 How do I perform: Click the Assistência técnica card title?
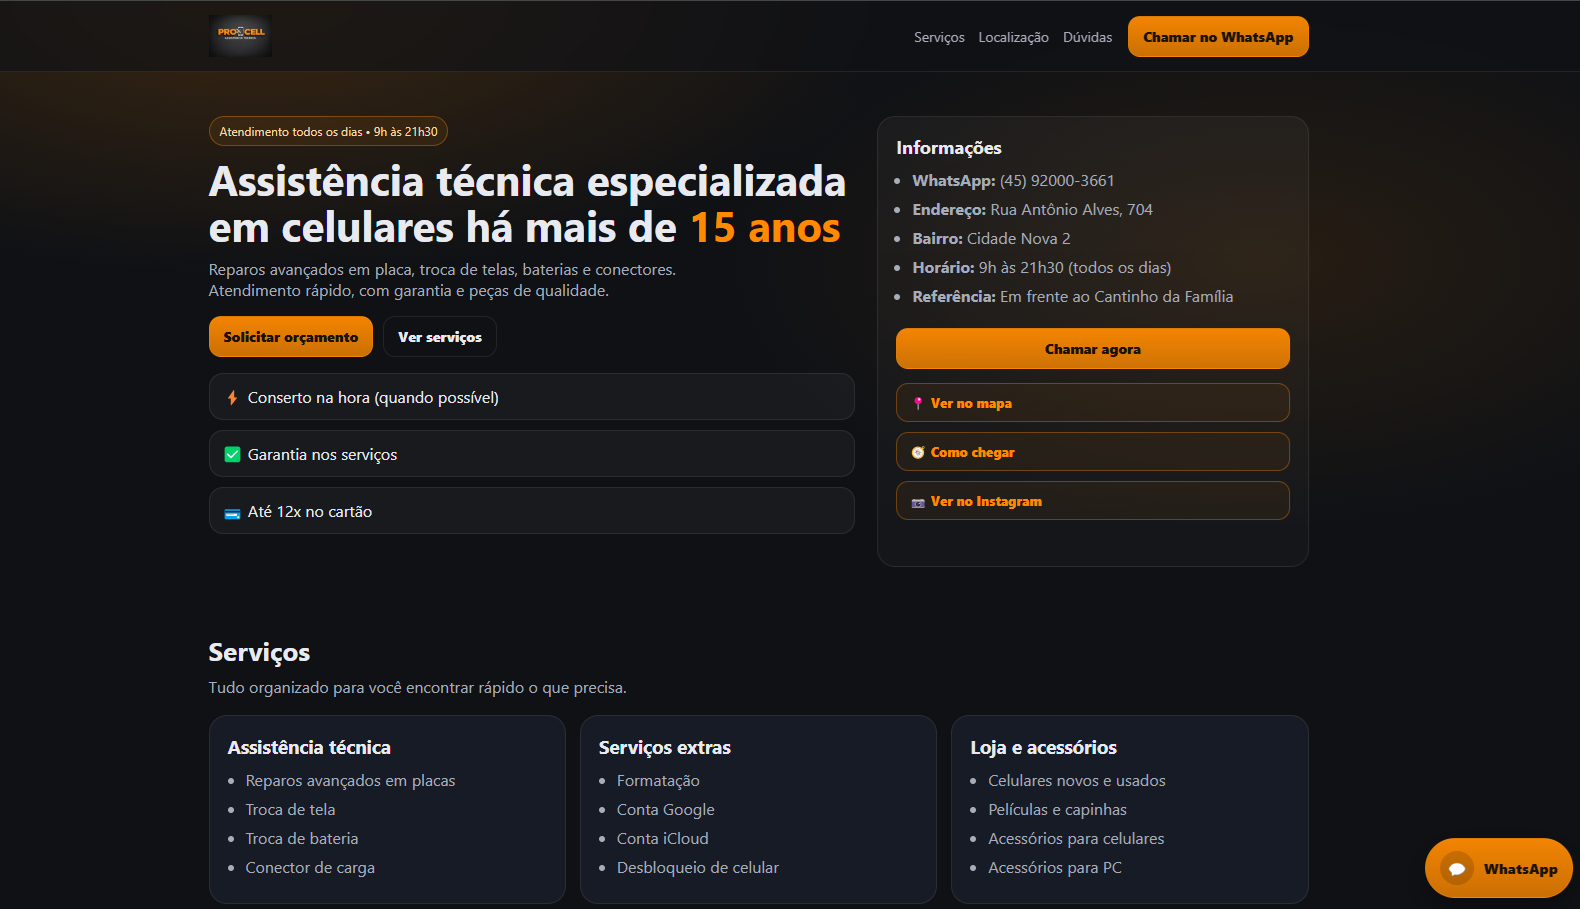(x=309, y=748)
